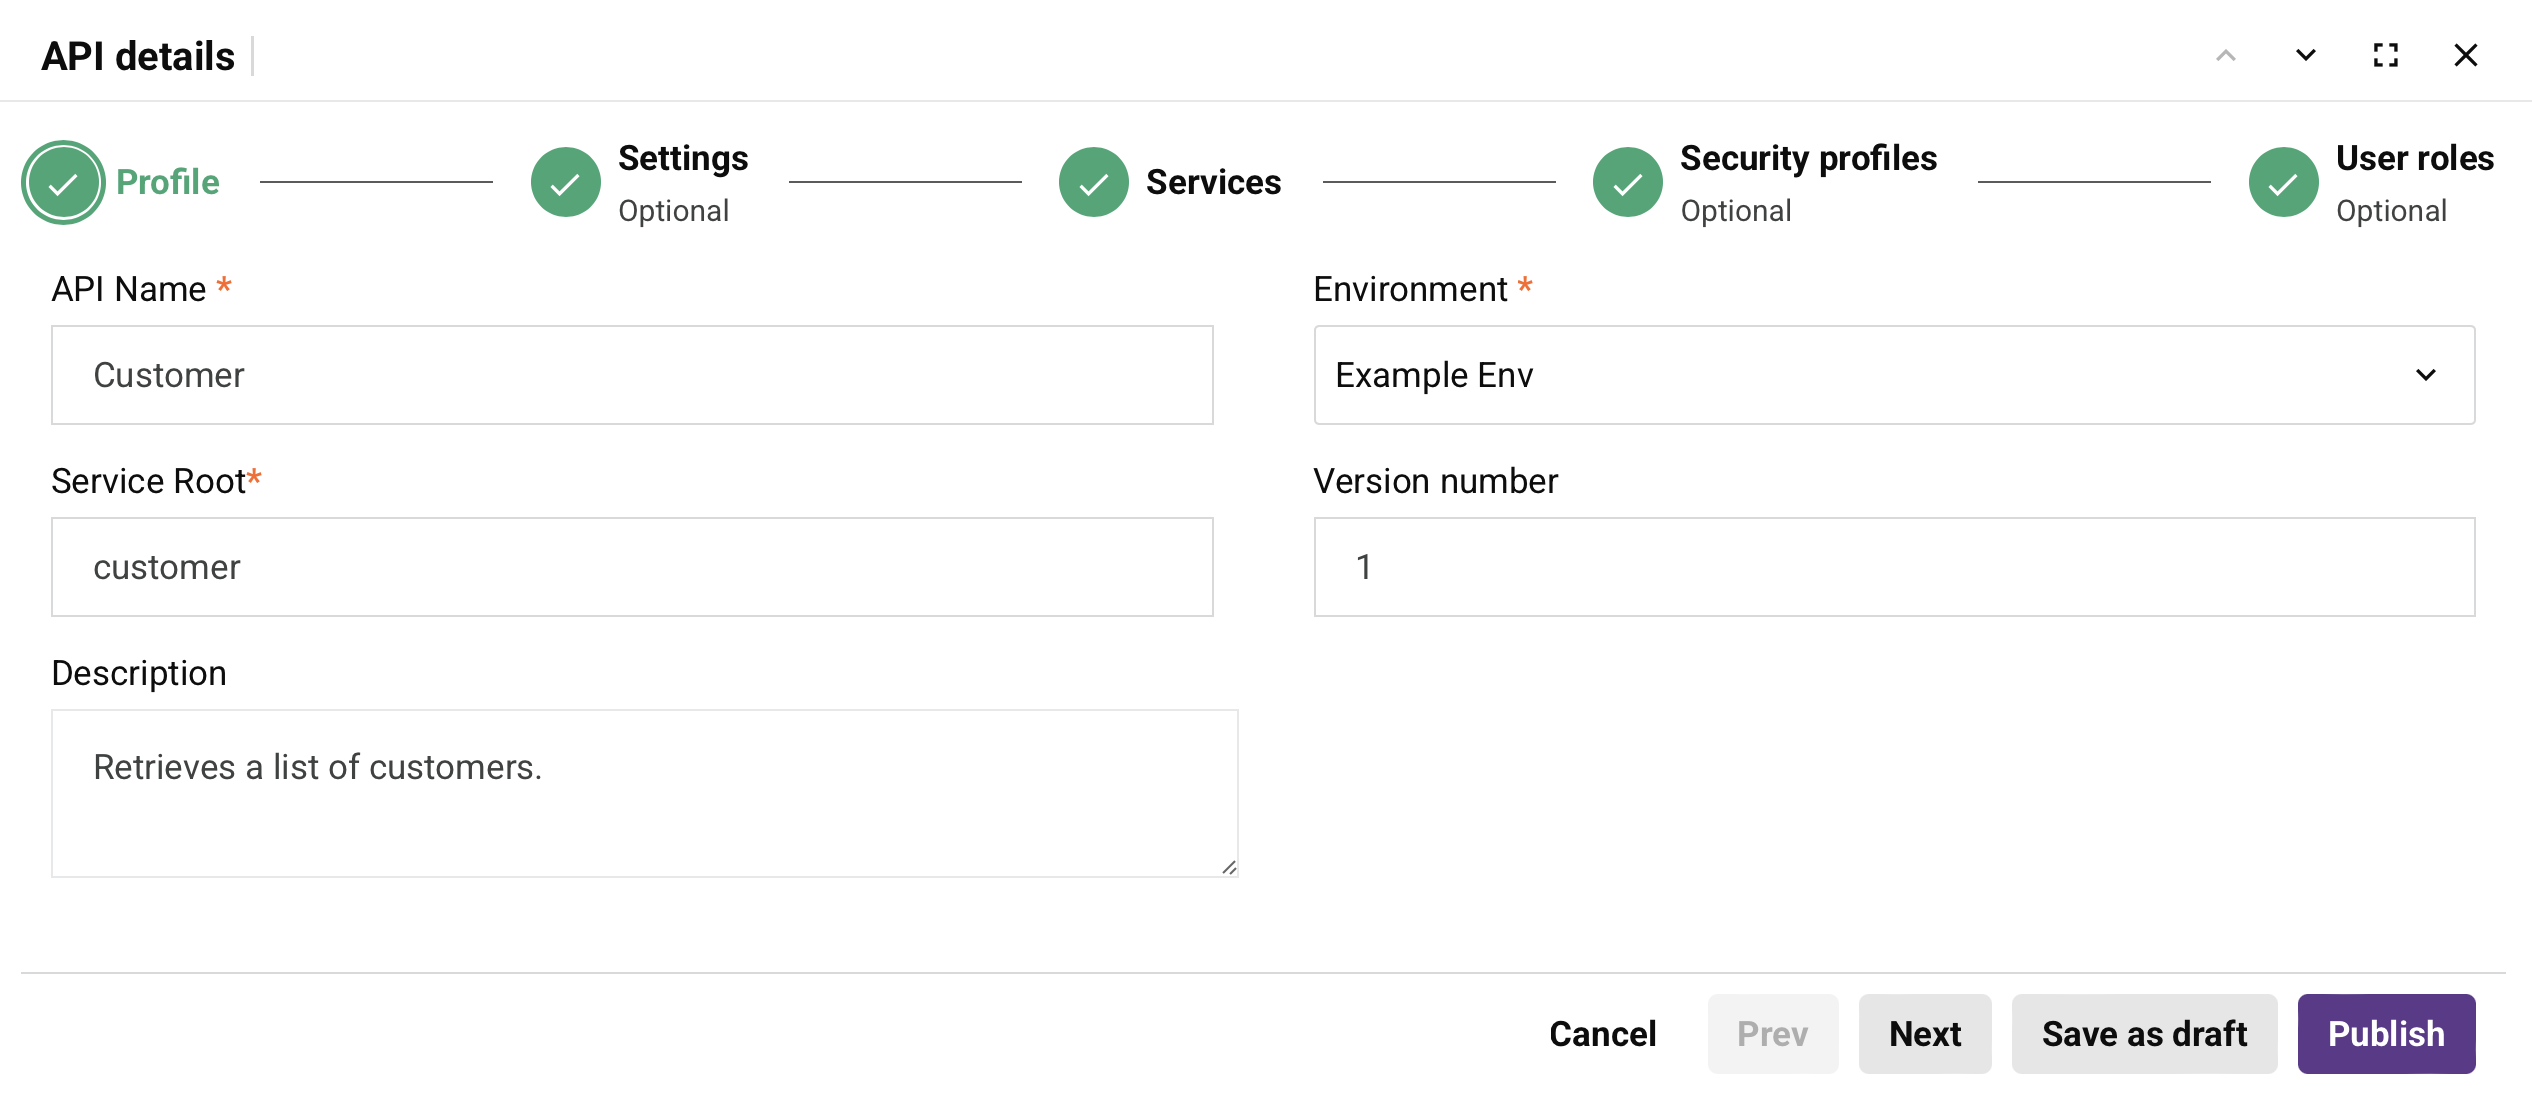Click the Security profiles checkmark icon
This screenshot has height=1108, width=2532.
click(x=1627, y=183)
